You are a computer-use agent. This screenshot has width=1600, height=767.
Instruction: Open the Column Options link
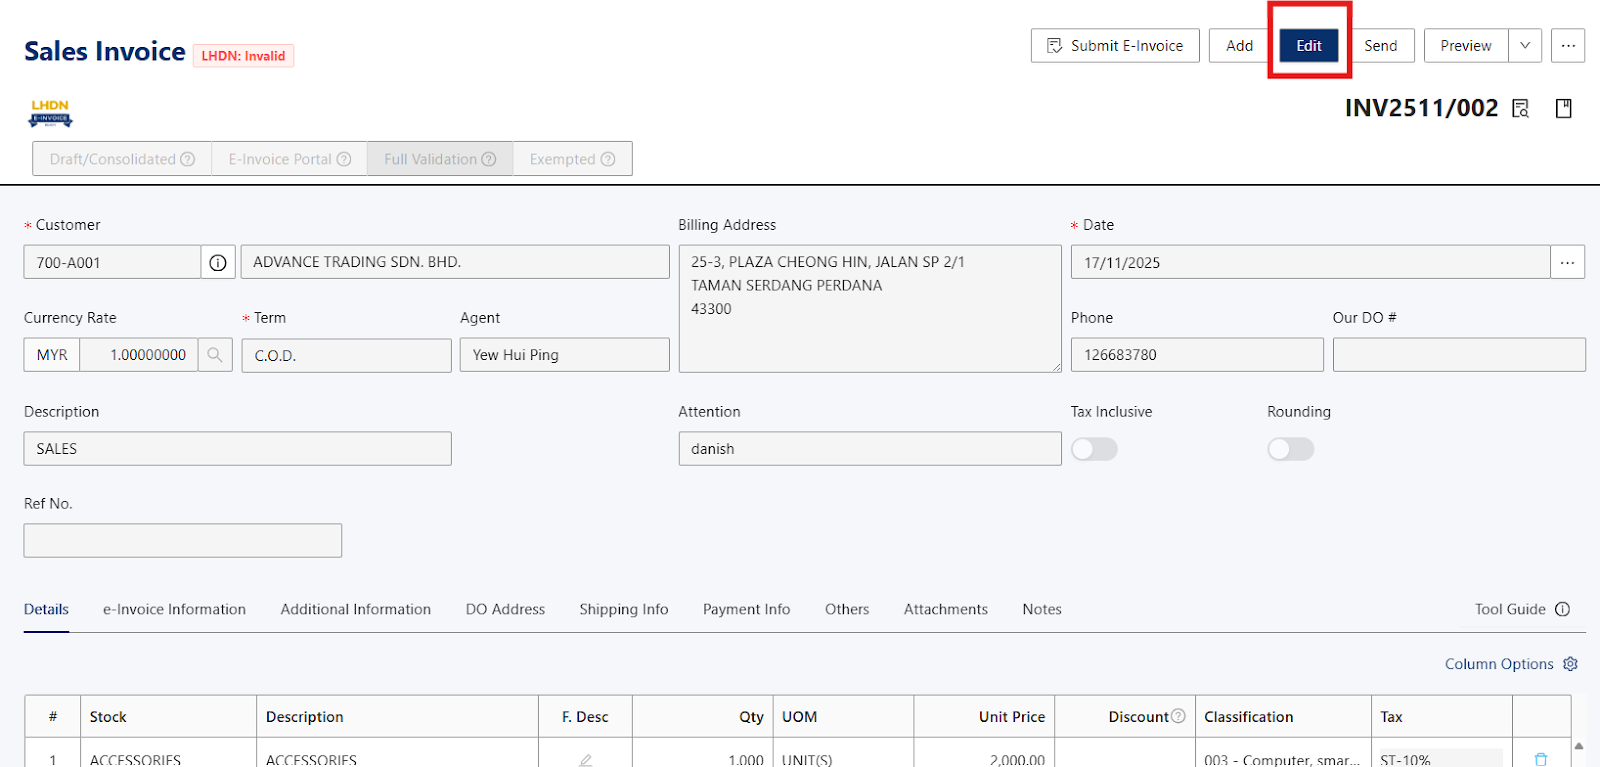[x=1499, y=664]
